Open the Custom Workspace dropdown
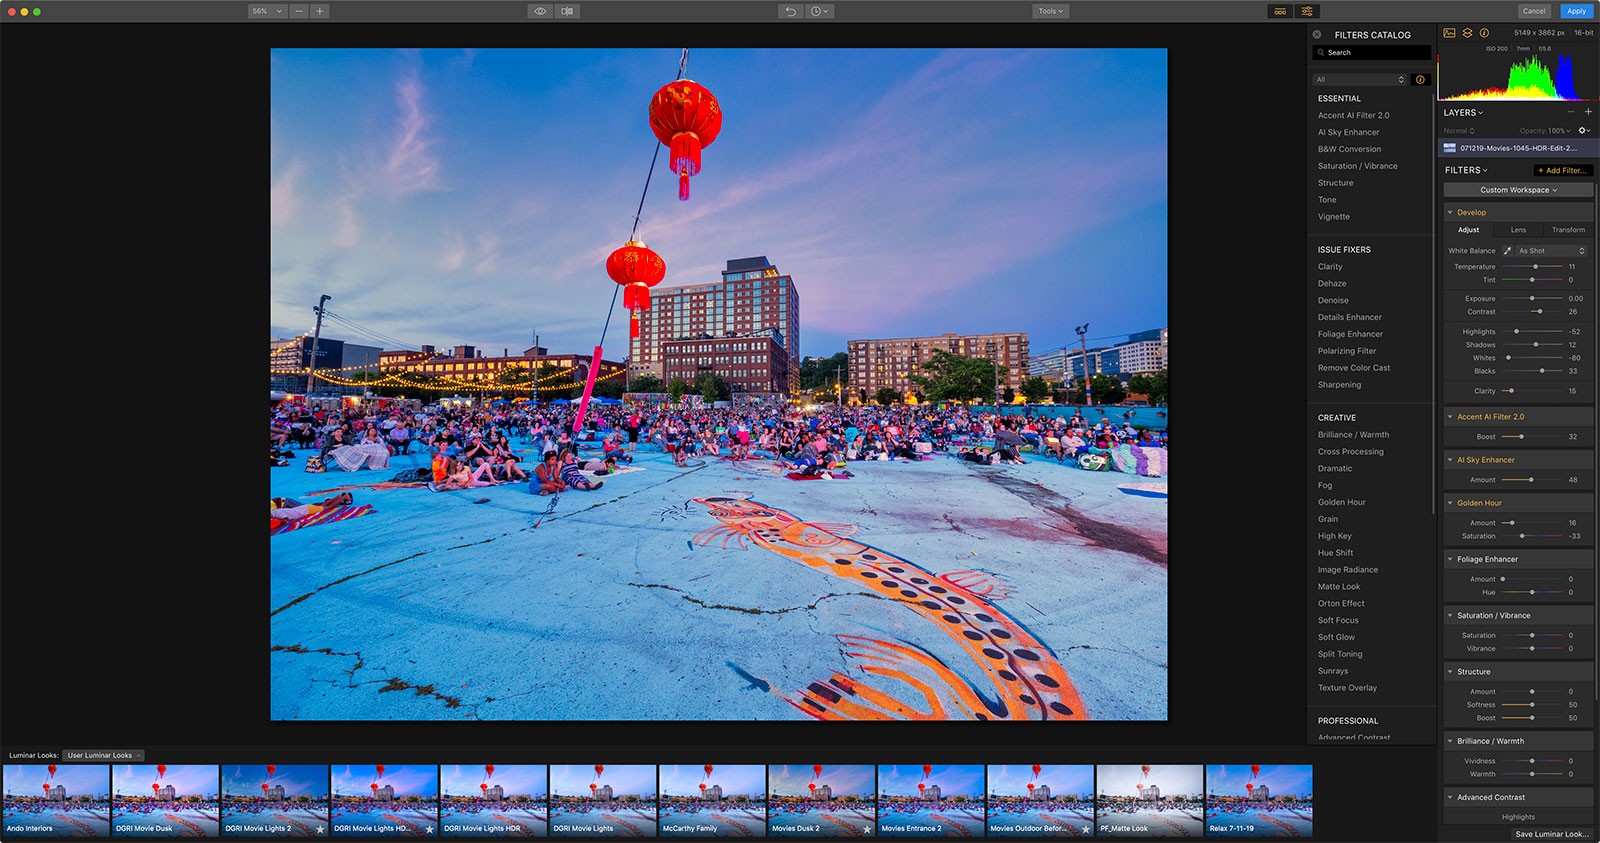The height and width of the screenshot is (843, 1600). pos(1518,190)
